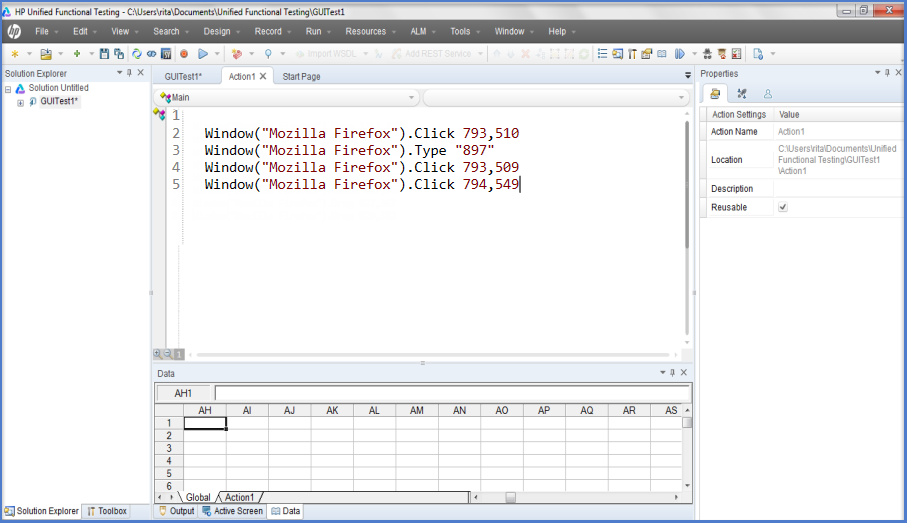Open the New button dropdown arrow

29,54
